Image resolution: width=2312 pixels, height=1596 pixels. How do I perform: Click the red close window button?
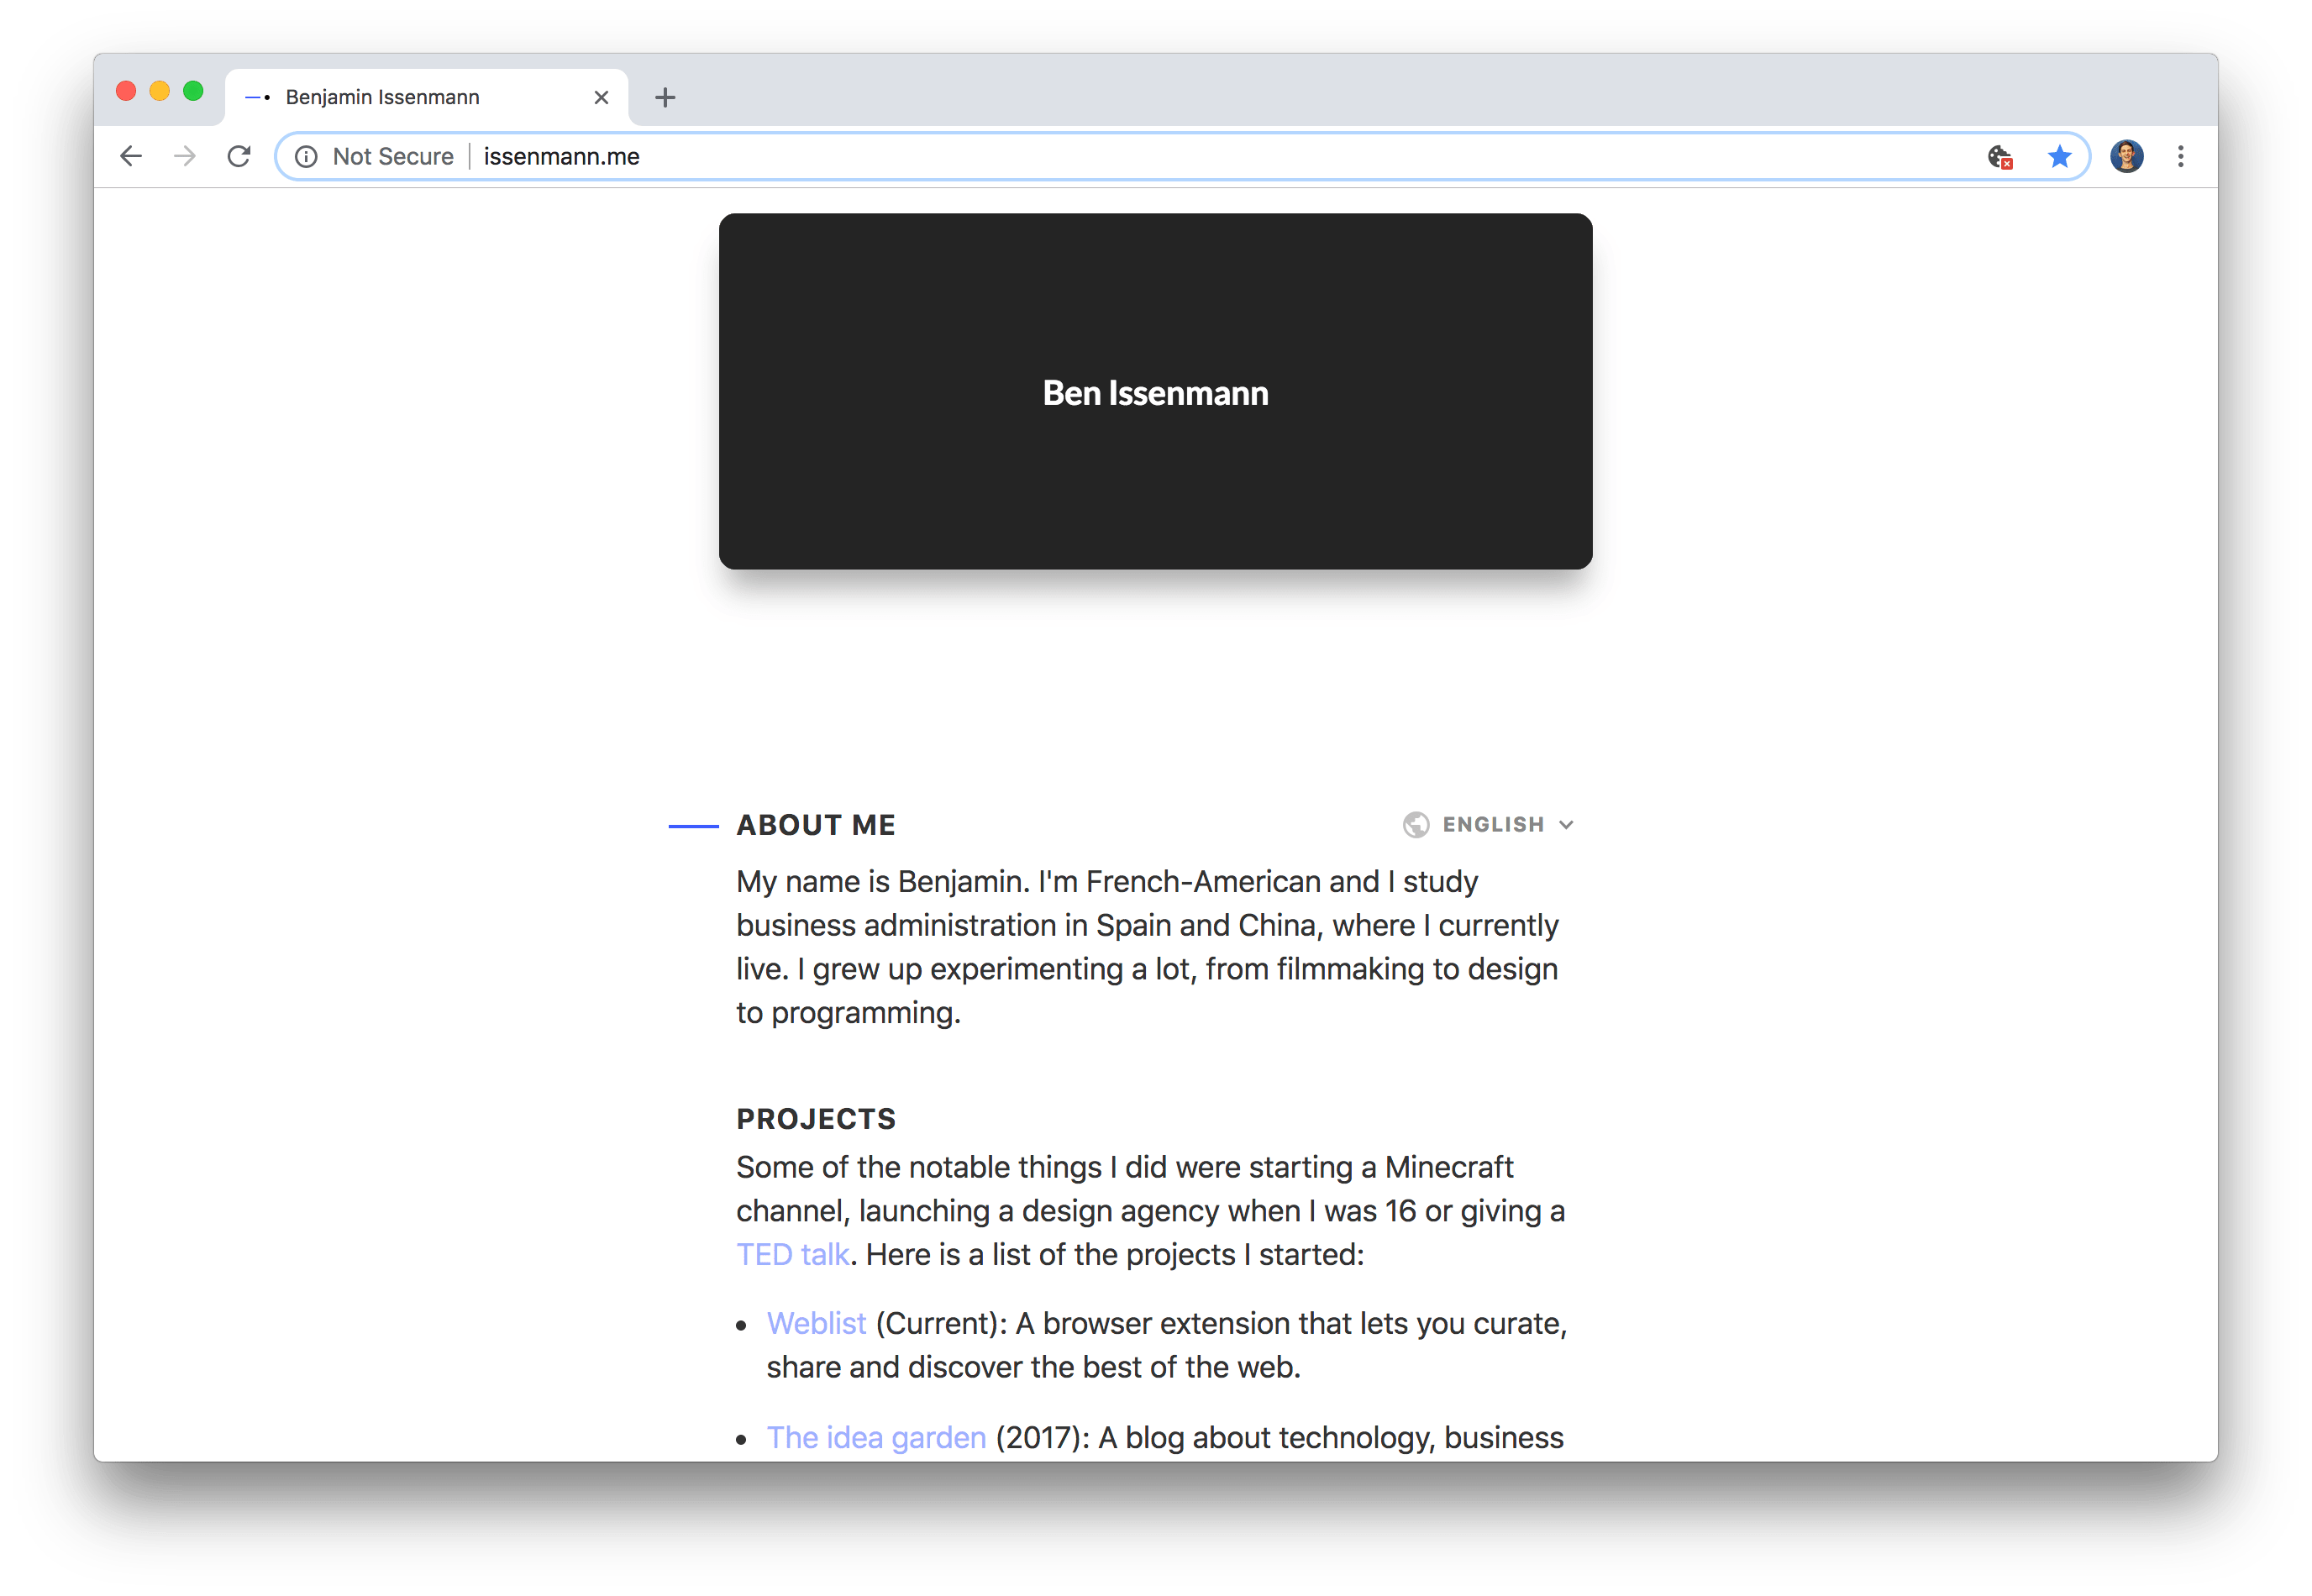[x=126, y=91]
